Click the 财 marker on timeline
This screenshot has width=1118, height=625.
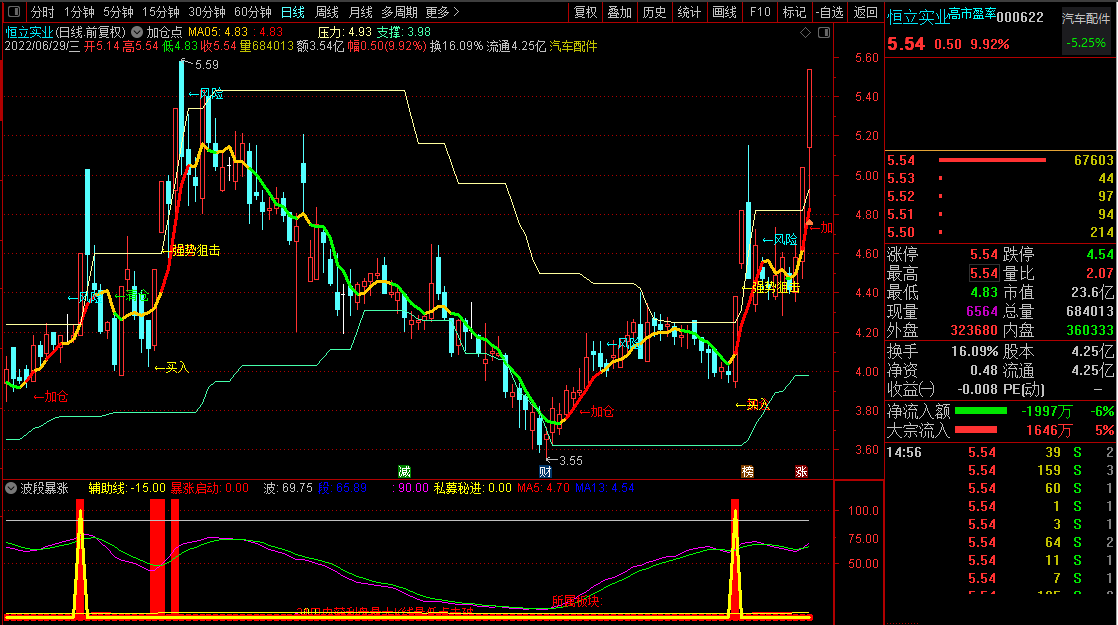click(x=545, y=471)
